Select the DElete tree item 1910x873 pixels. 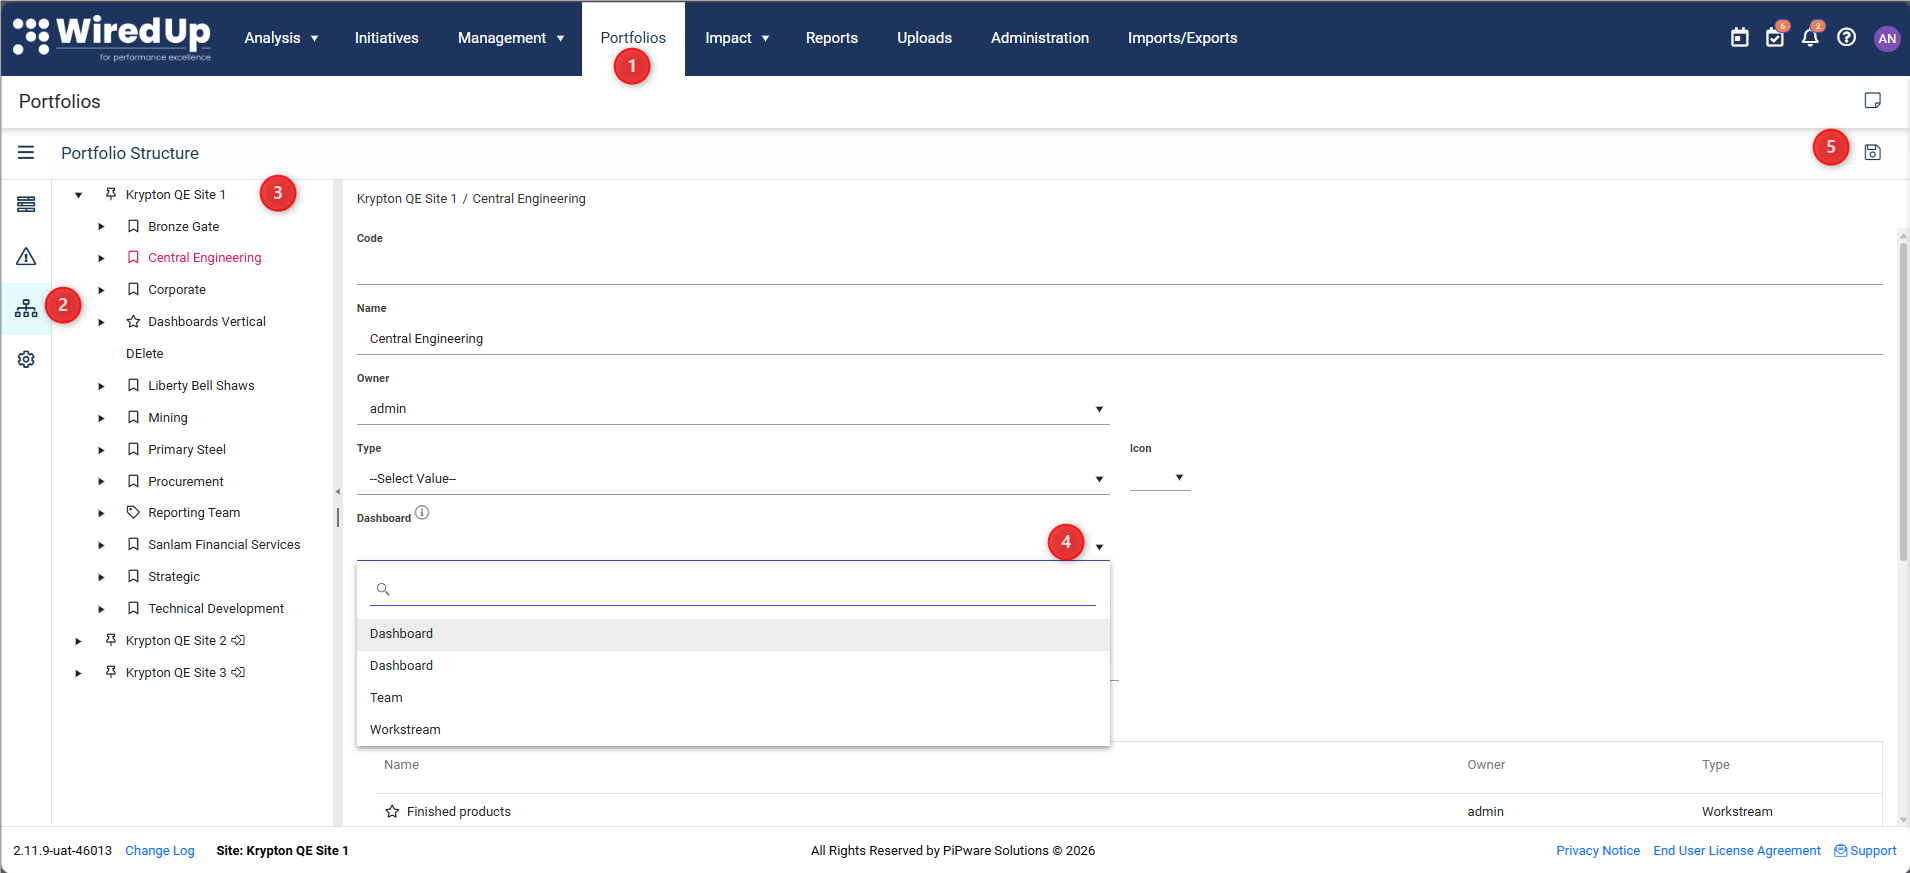point(145,354)
